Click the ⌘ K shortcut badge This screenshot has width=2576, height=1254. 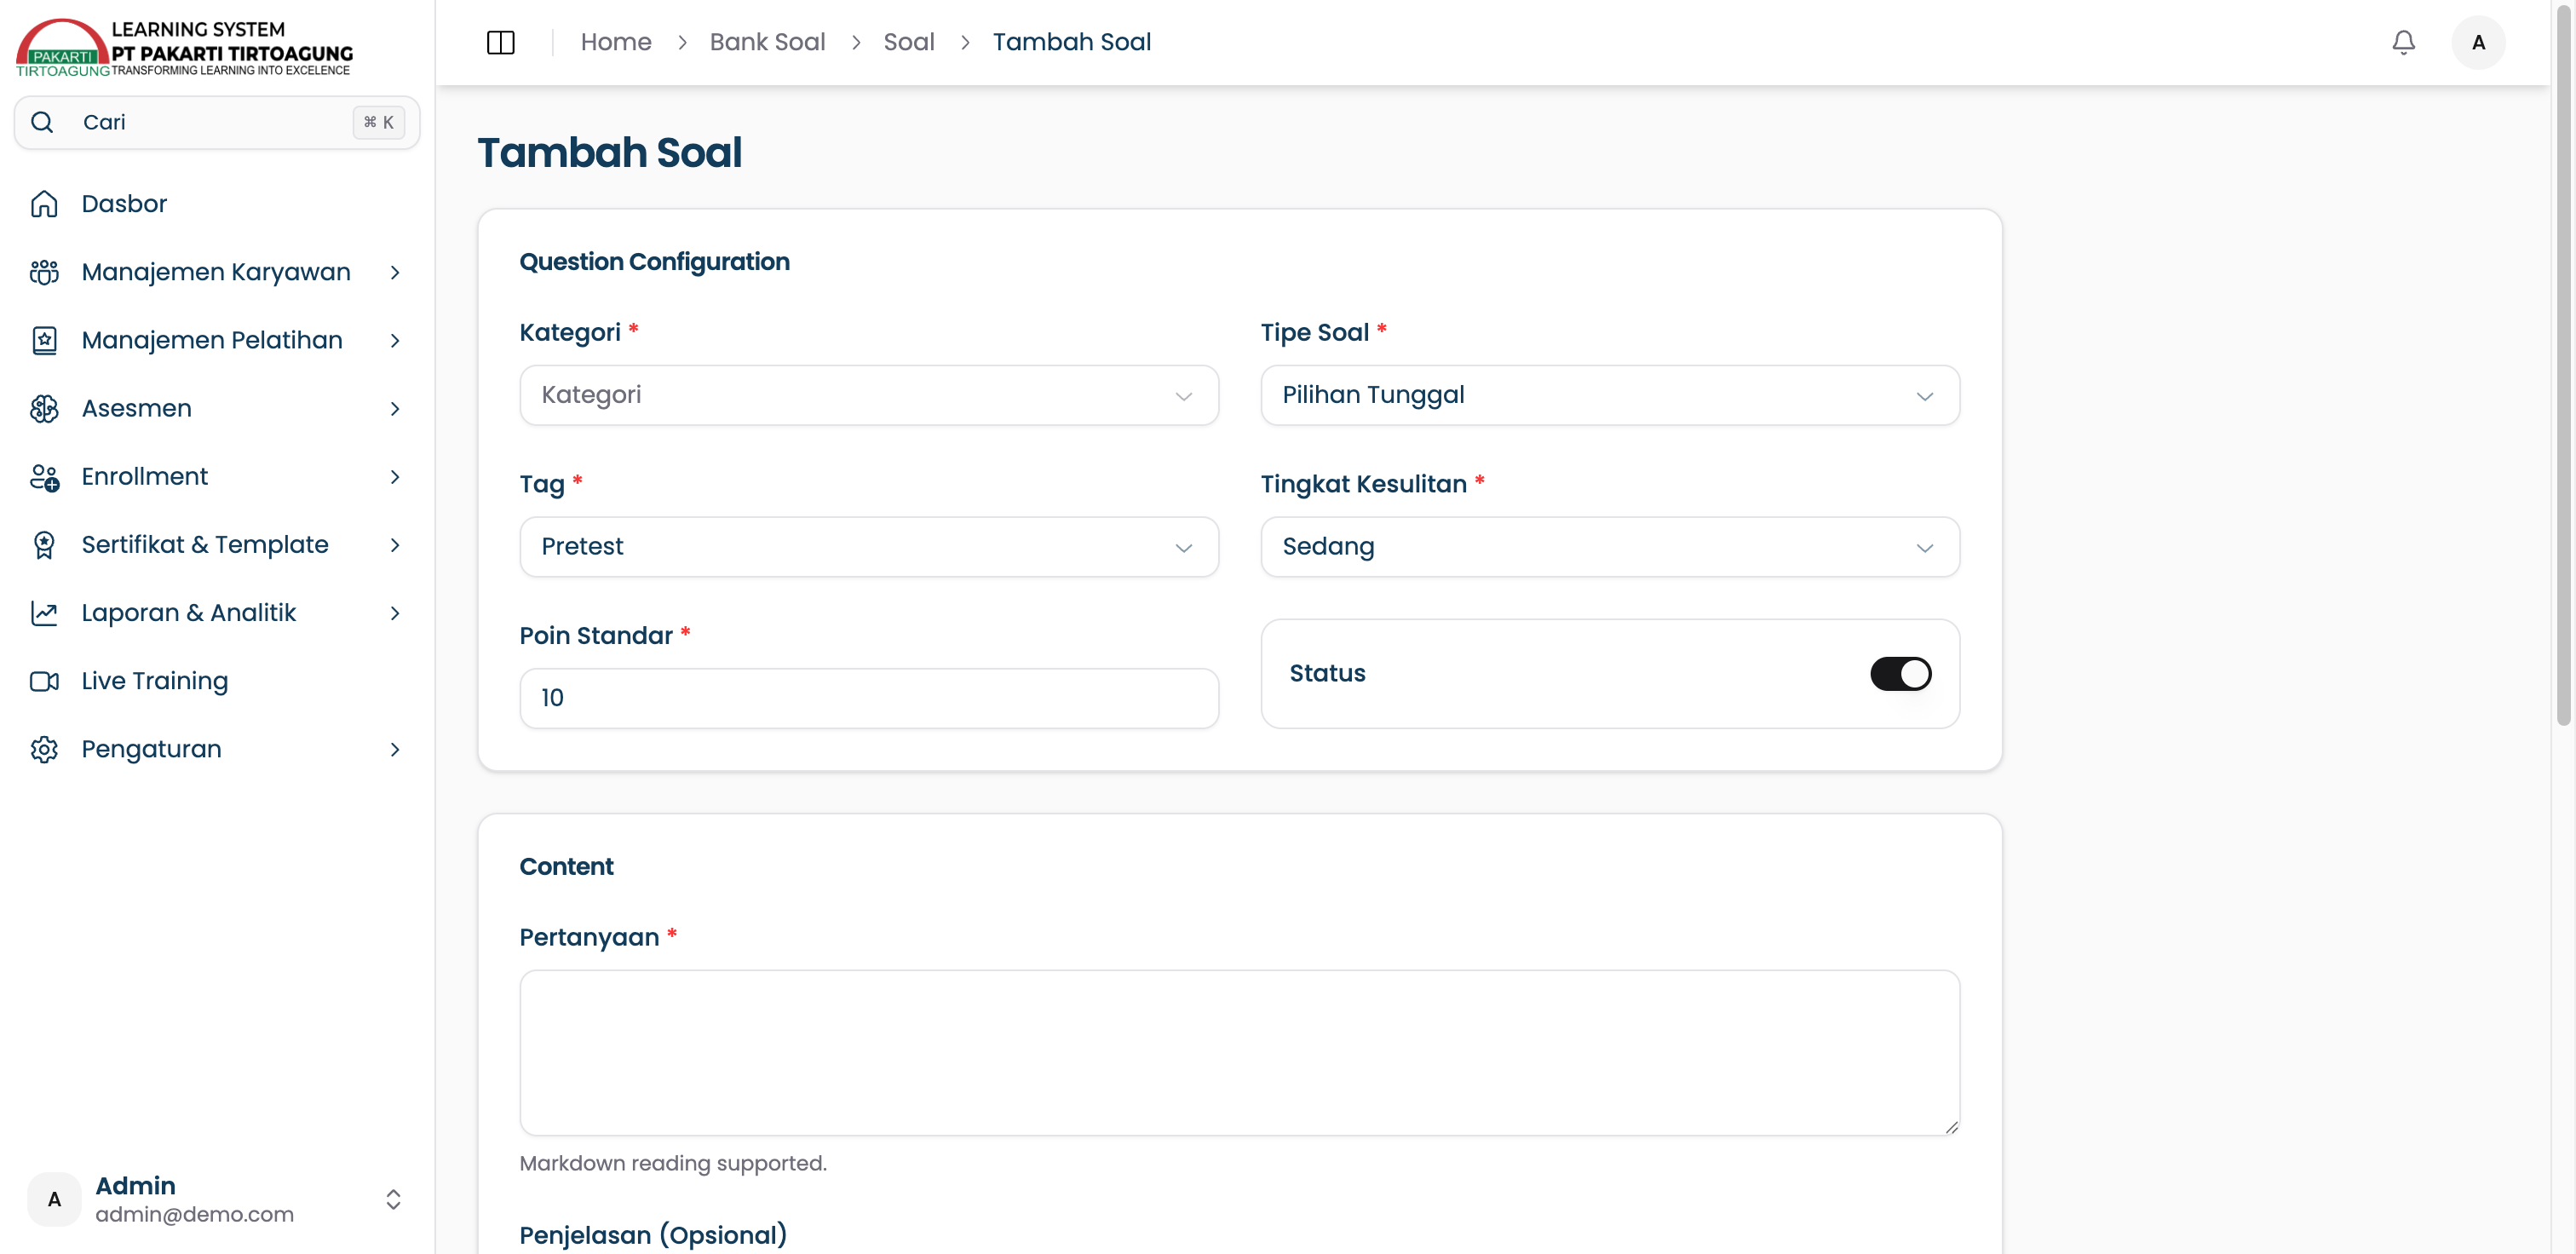(x=378, y=122)
